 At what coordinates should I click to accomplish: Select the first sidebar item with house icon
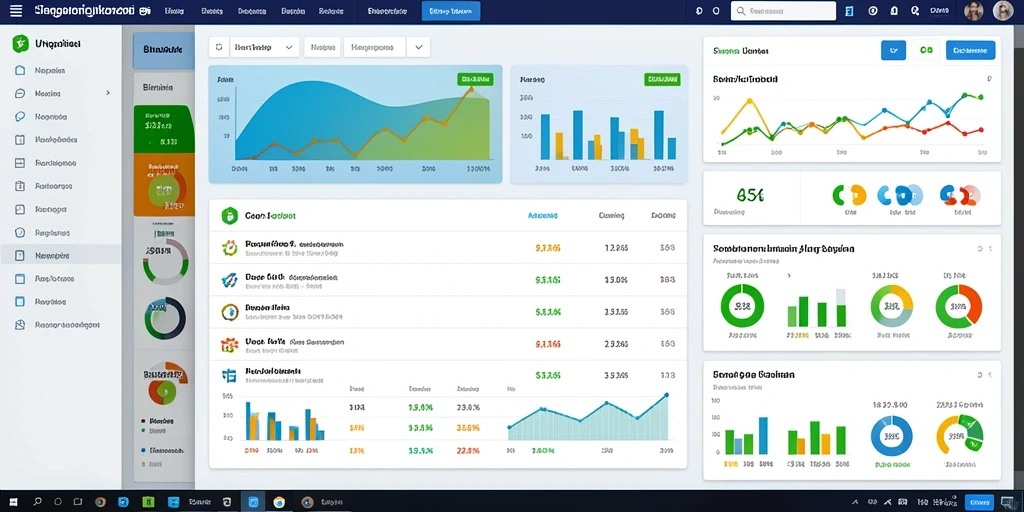coord(61,70)
